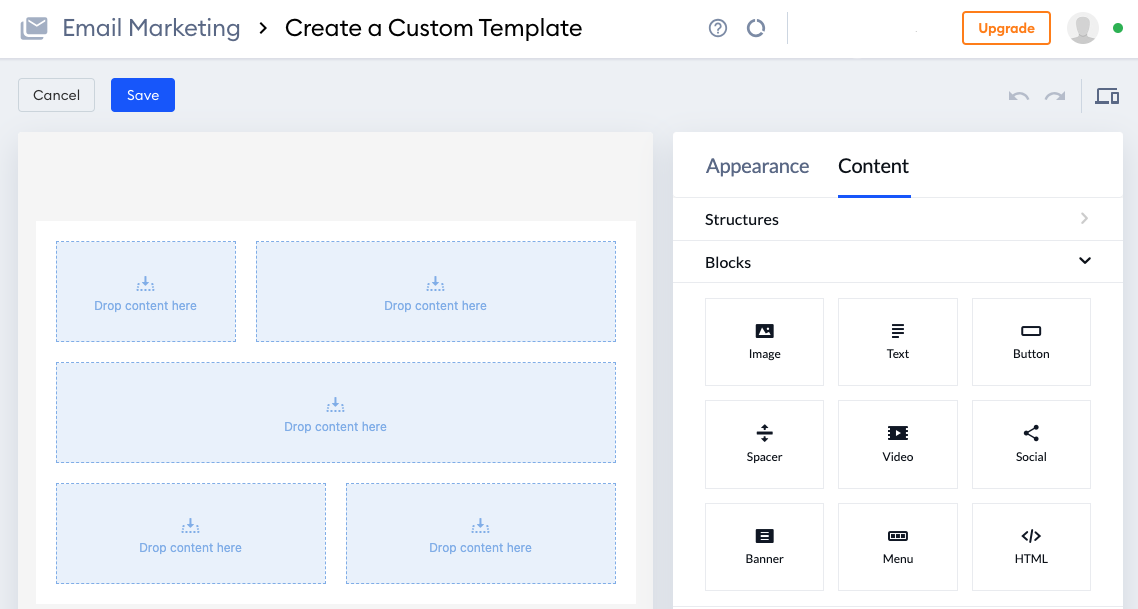Select the Image block
The image size is (1138, 609).
pyautogui.click(x=764, y=342)
